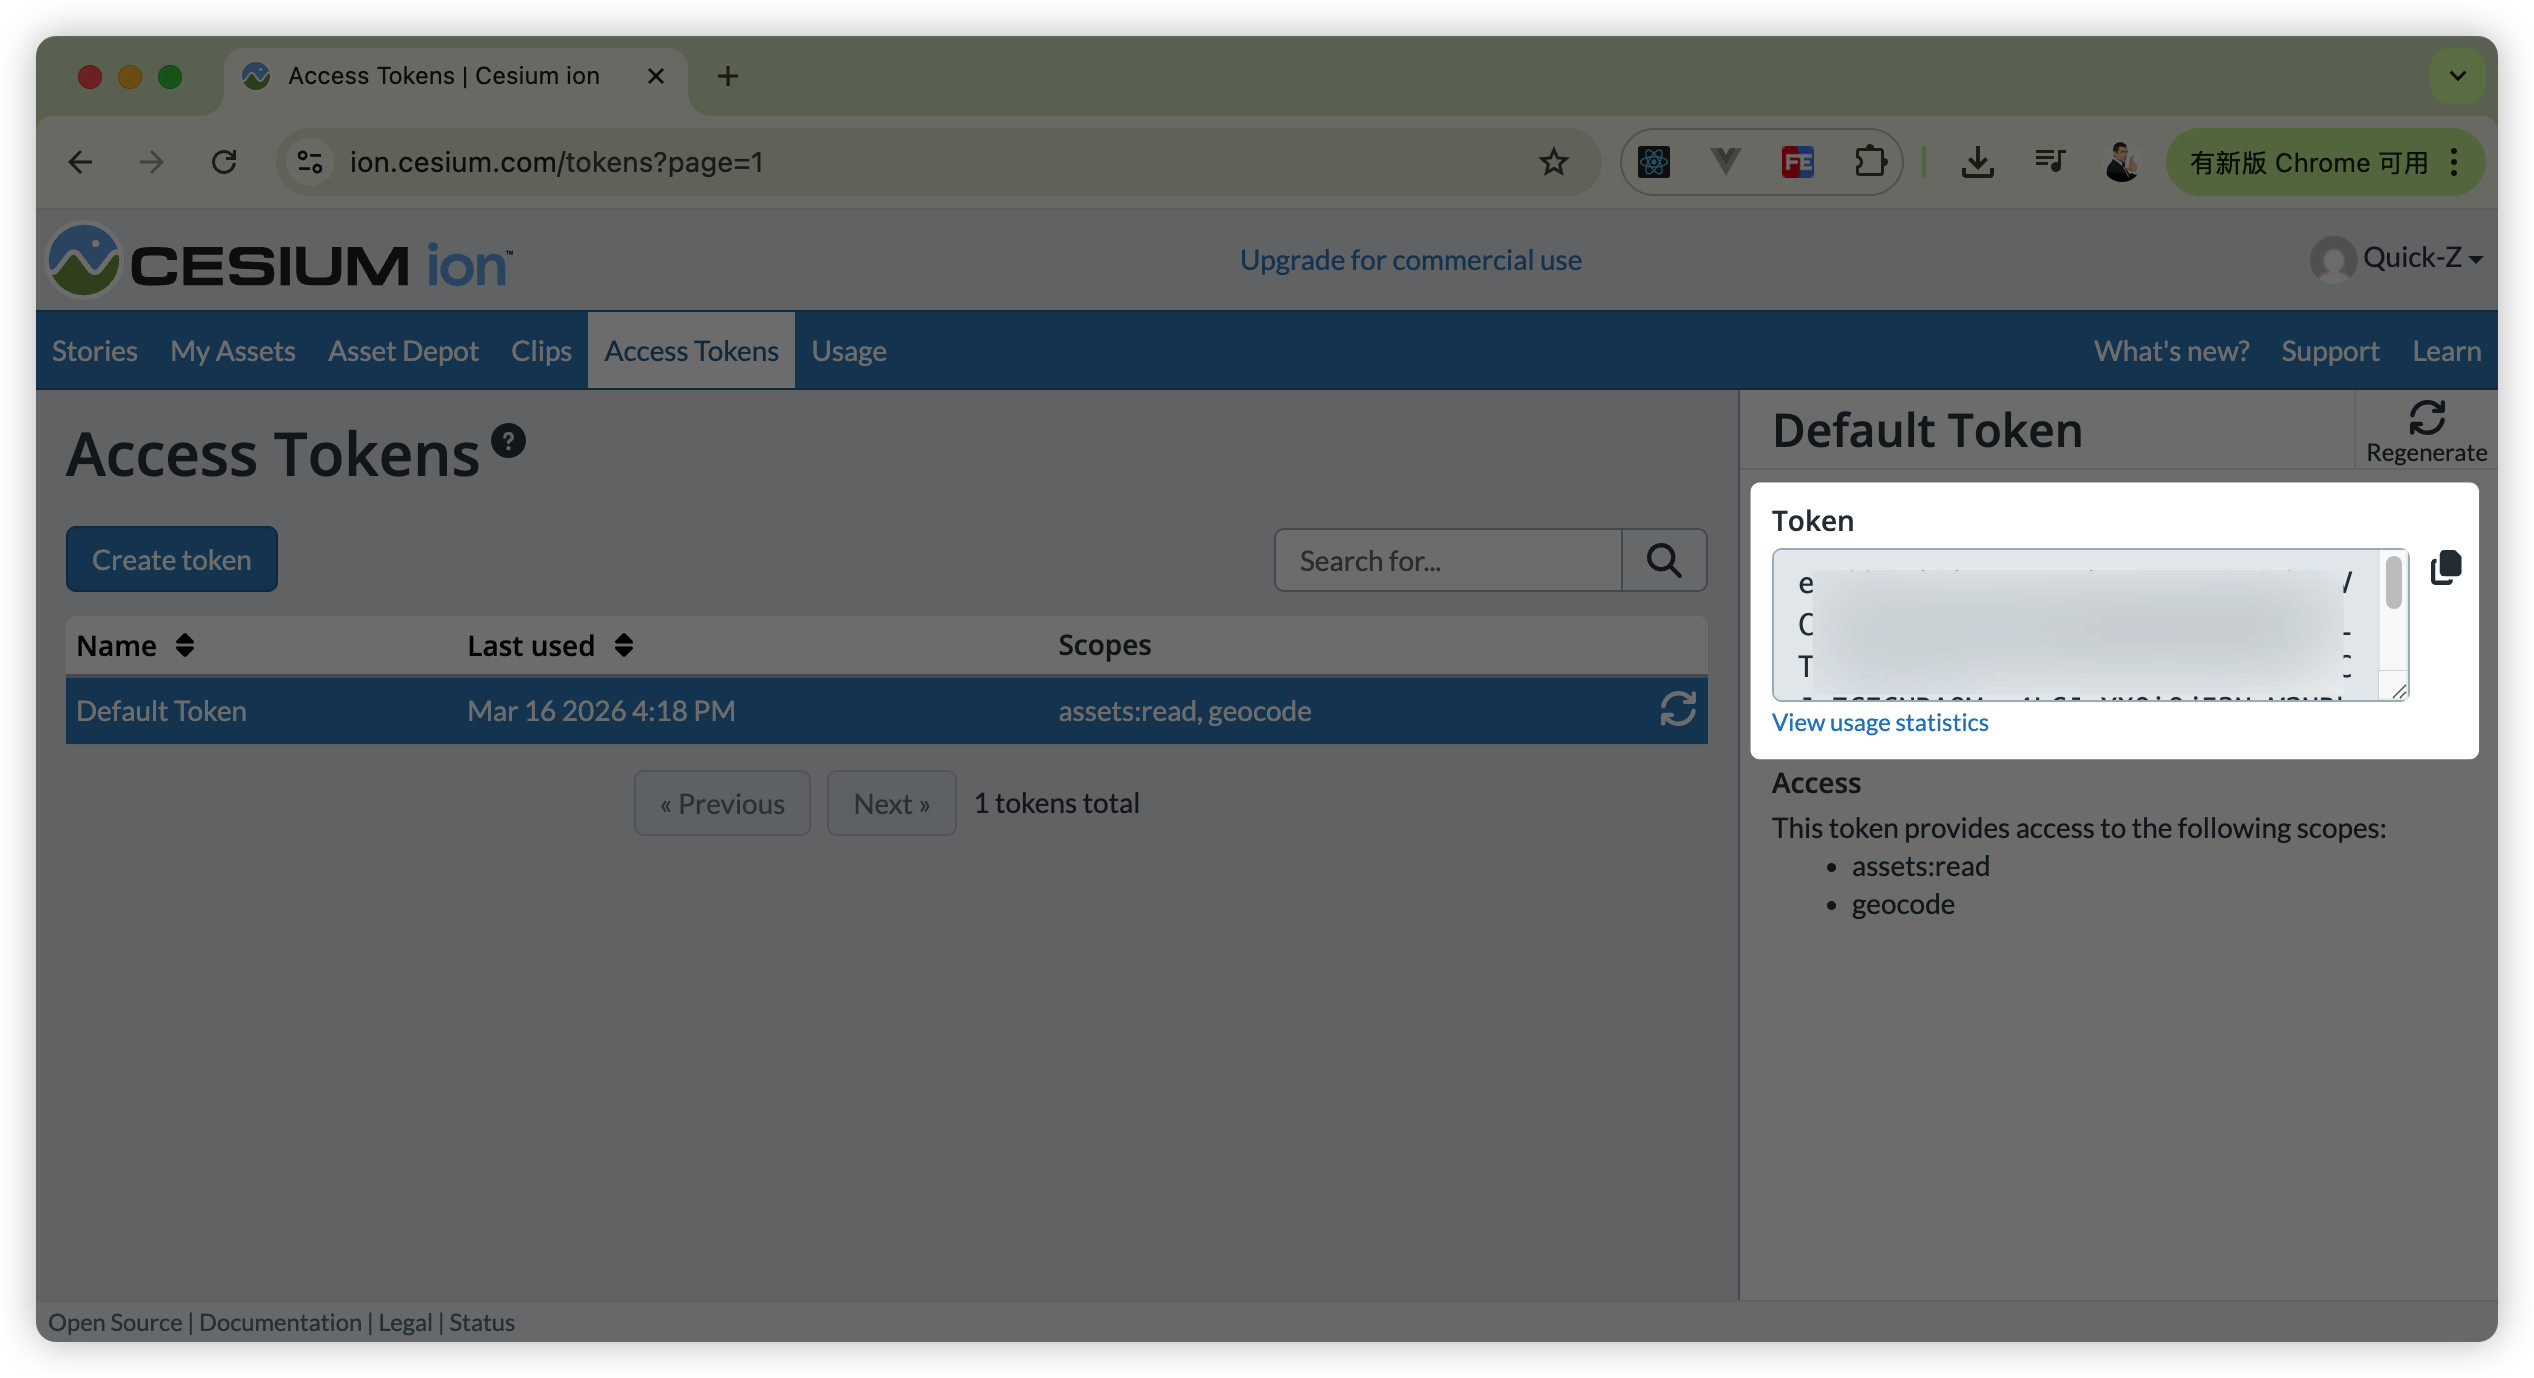Click the token textarea scrollbar
The width and height of the screenshot is (2534, 1378).
pyautogui.click(x=2393, y=584)
